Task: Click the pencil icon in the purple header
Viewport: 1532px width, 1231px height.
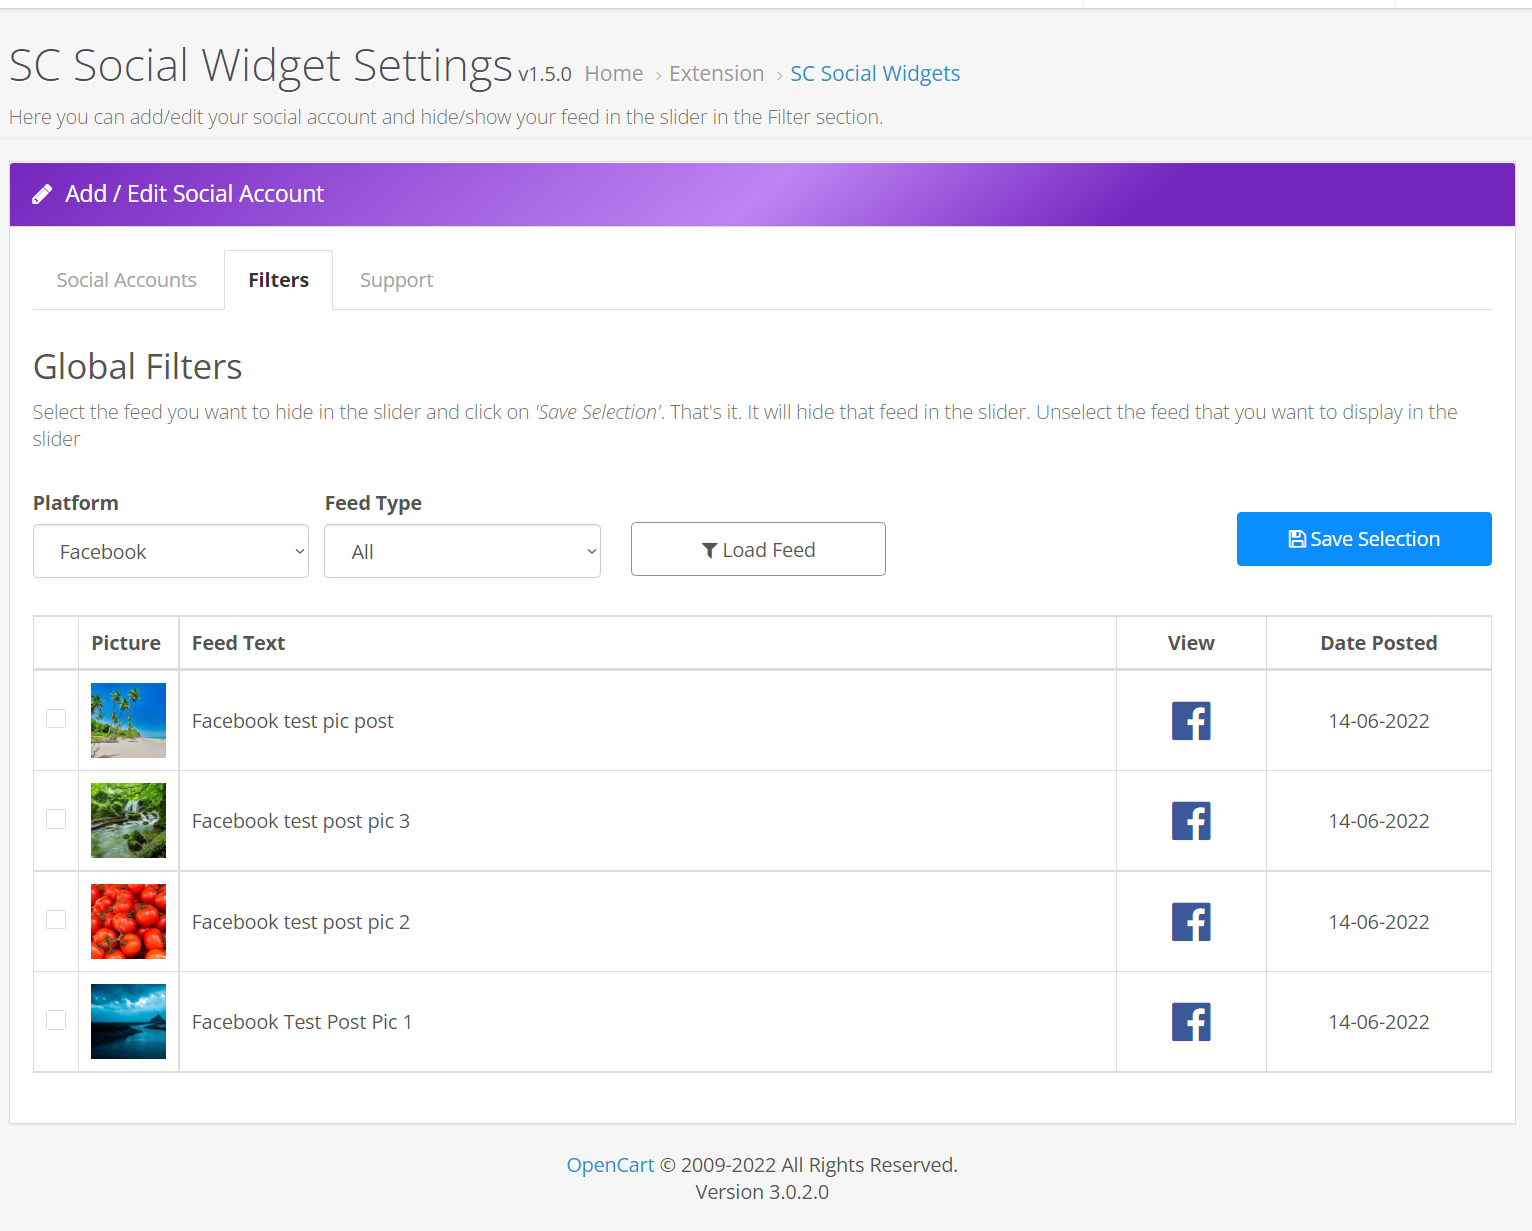Action: point(42,194)
